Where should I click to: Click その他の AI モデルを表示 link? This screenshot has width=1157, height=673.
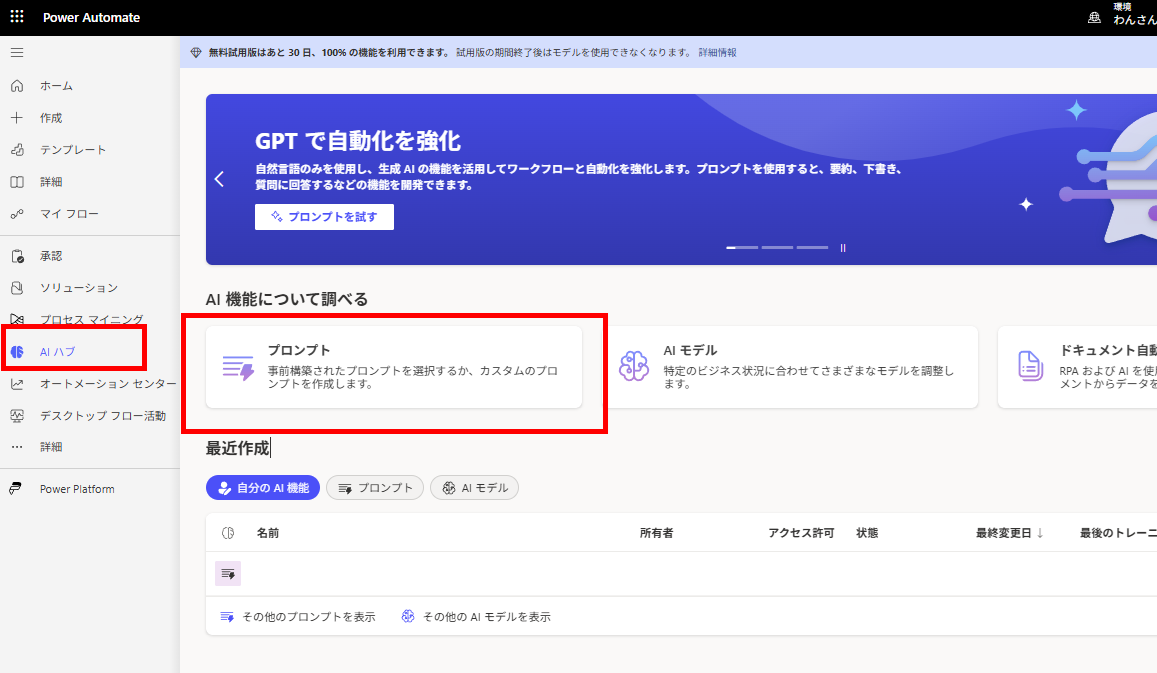tap(476, 617)
